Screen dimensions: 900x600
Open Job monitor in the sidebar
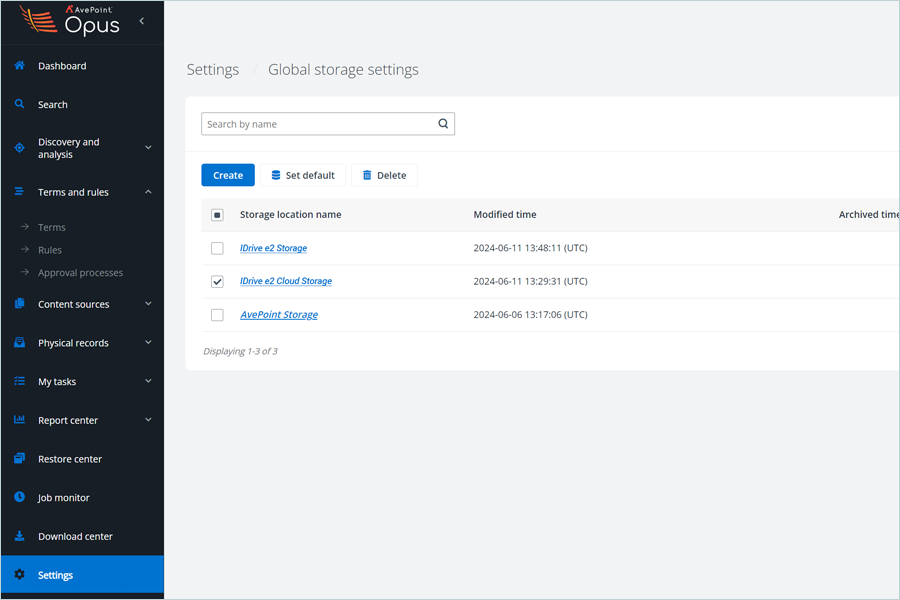[x=64, y=498]
